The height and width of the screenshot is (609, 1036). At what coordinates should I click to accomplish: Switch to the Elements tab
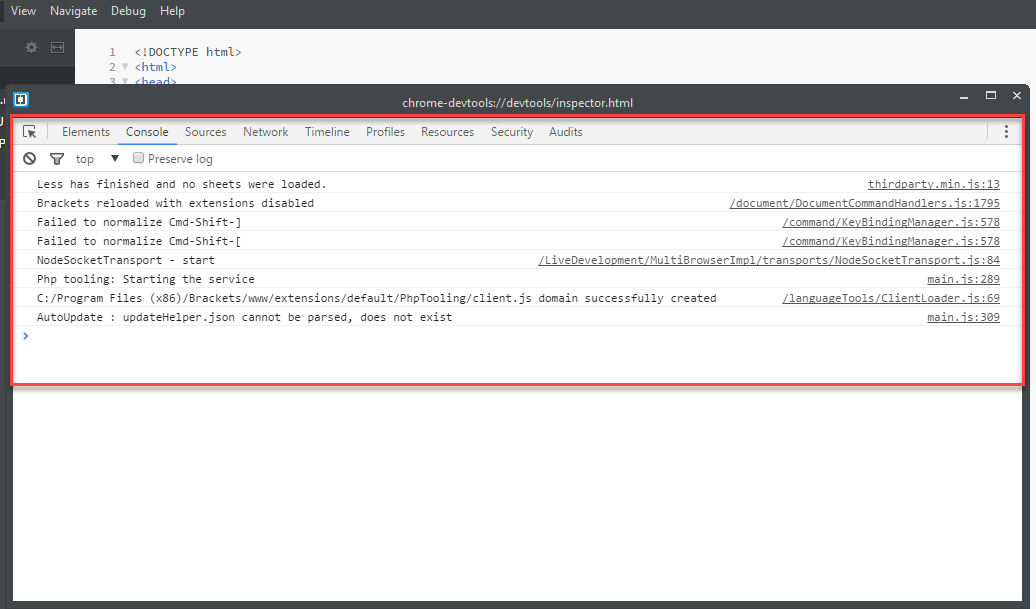tap(86, 131)
